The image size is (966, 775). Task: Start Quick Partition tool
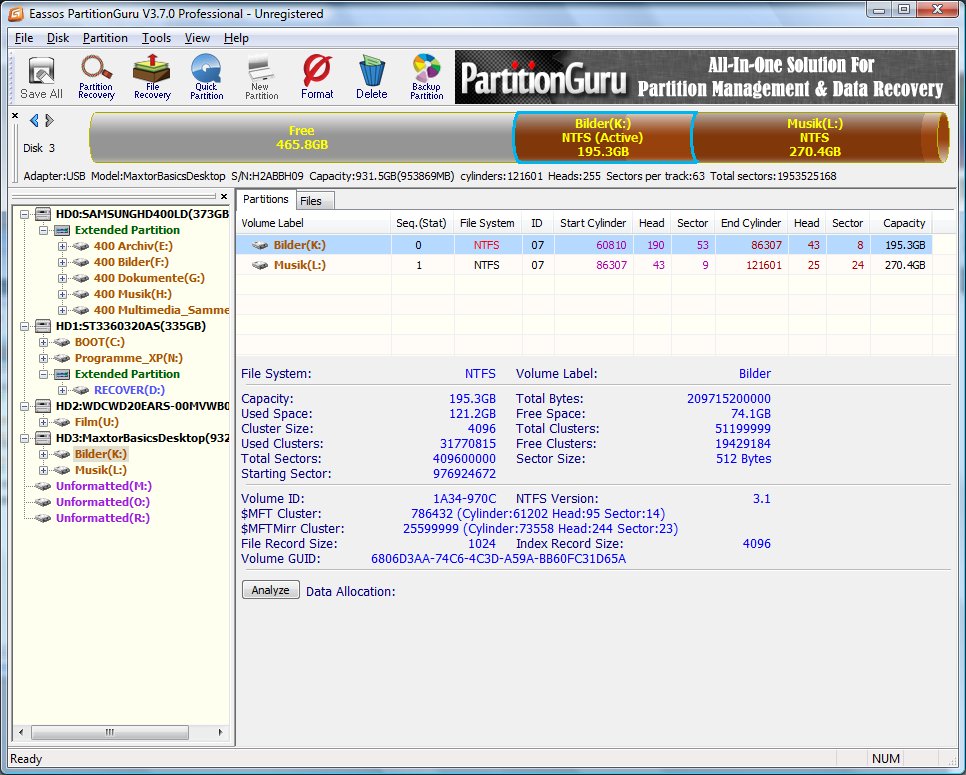(x=206, y=78)
